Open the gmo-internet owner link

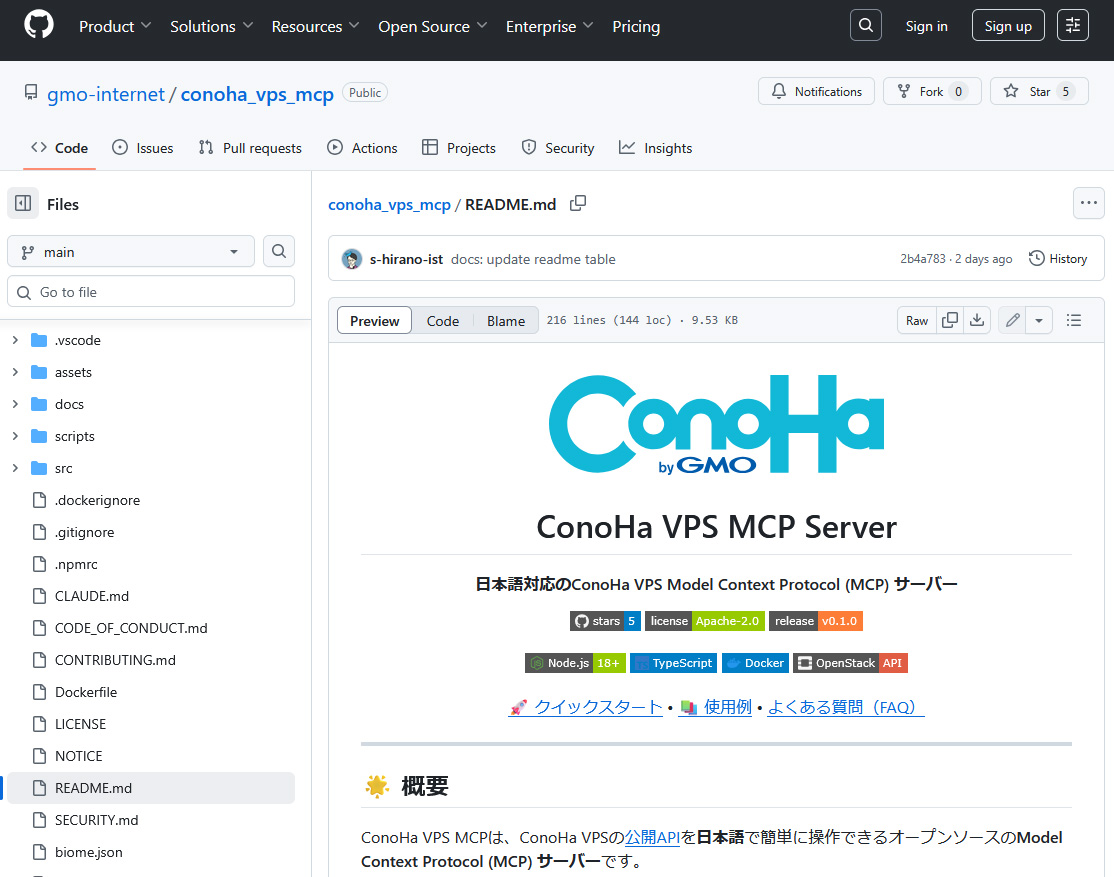106,94
